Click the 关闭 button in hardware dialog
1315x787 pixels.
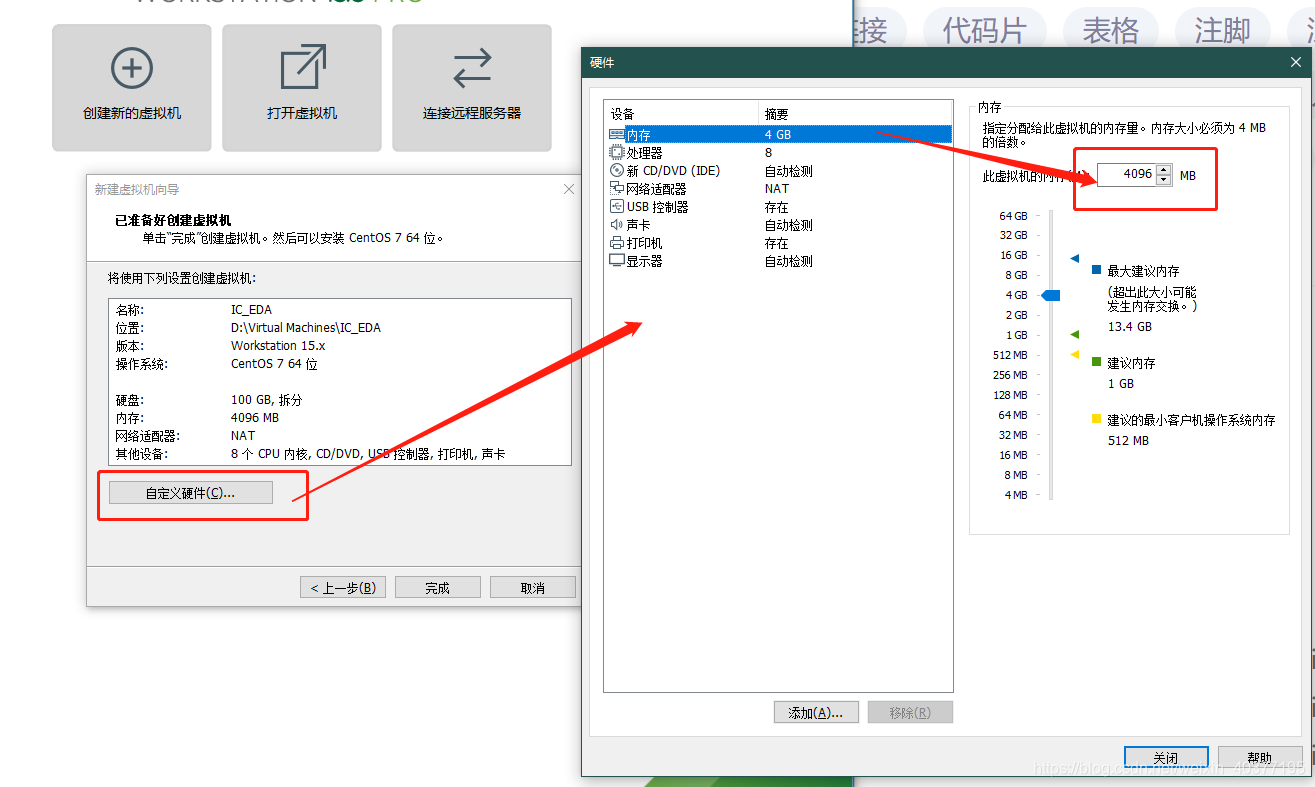tap(1166, 757)
